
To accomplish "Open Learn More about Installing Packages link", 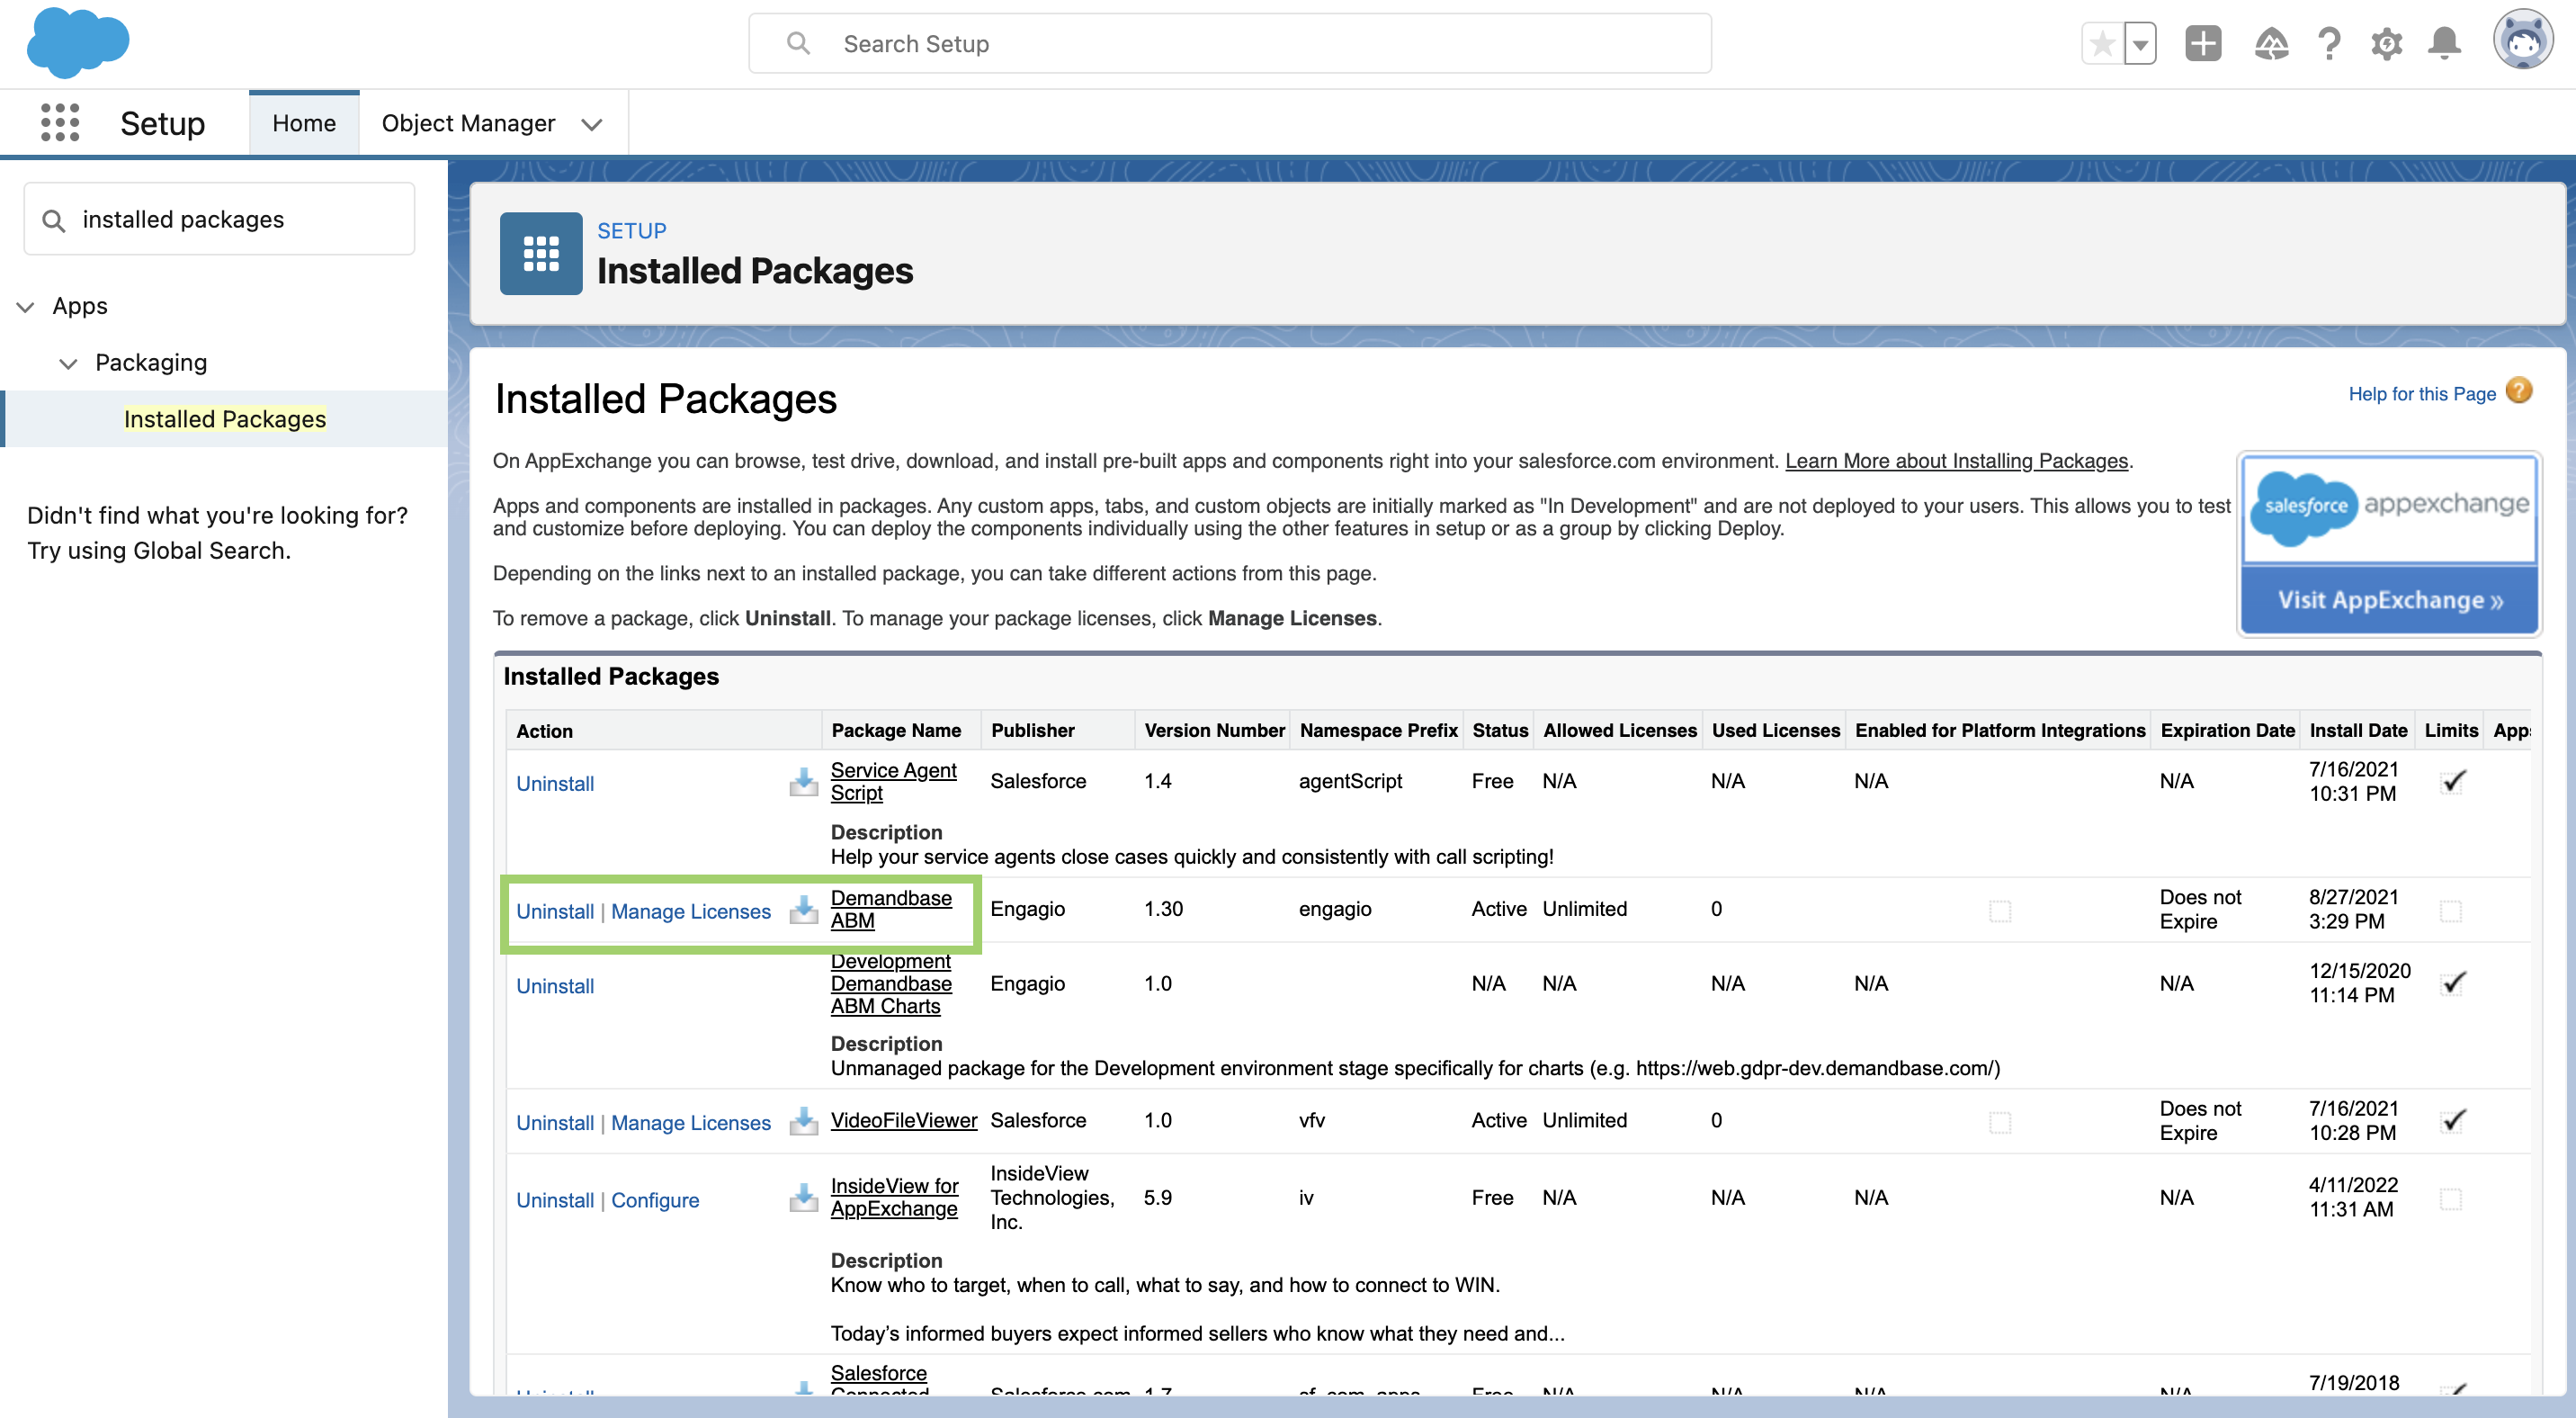I will pyautogui.click(x=1956, y=461).
